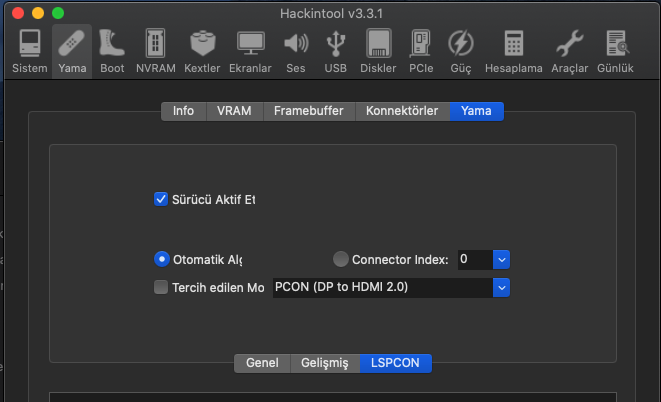Switch to the Ekranlar display section

(250, 50)
